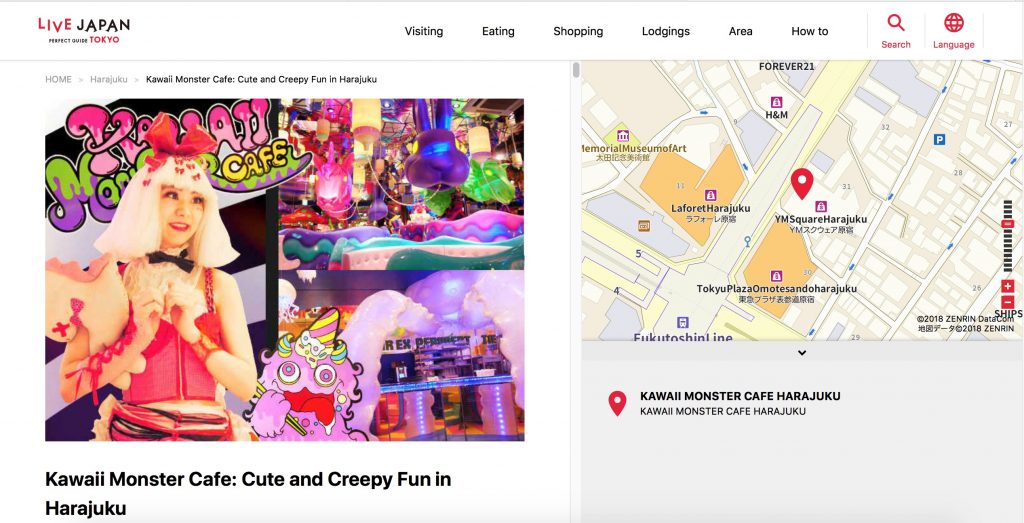Collapse the map with the chevron arrow
This screenshot has height=523, width=1024.
[802, 353]
